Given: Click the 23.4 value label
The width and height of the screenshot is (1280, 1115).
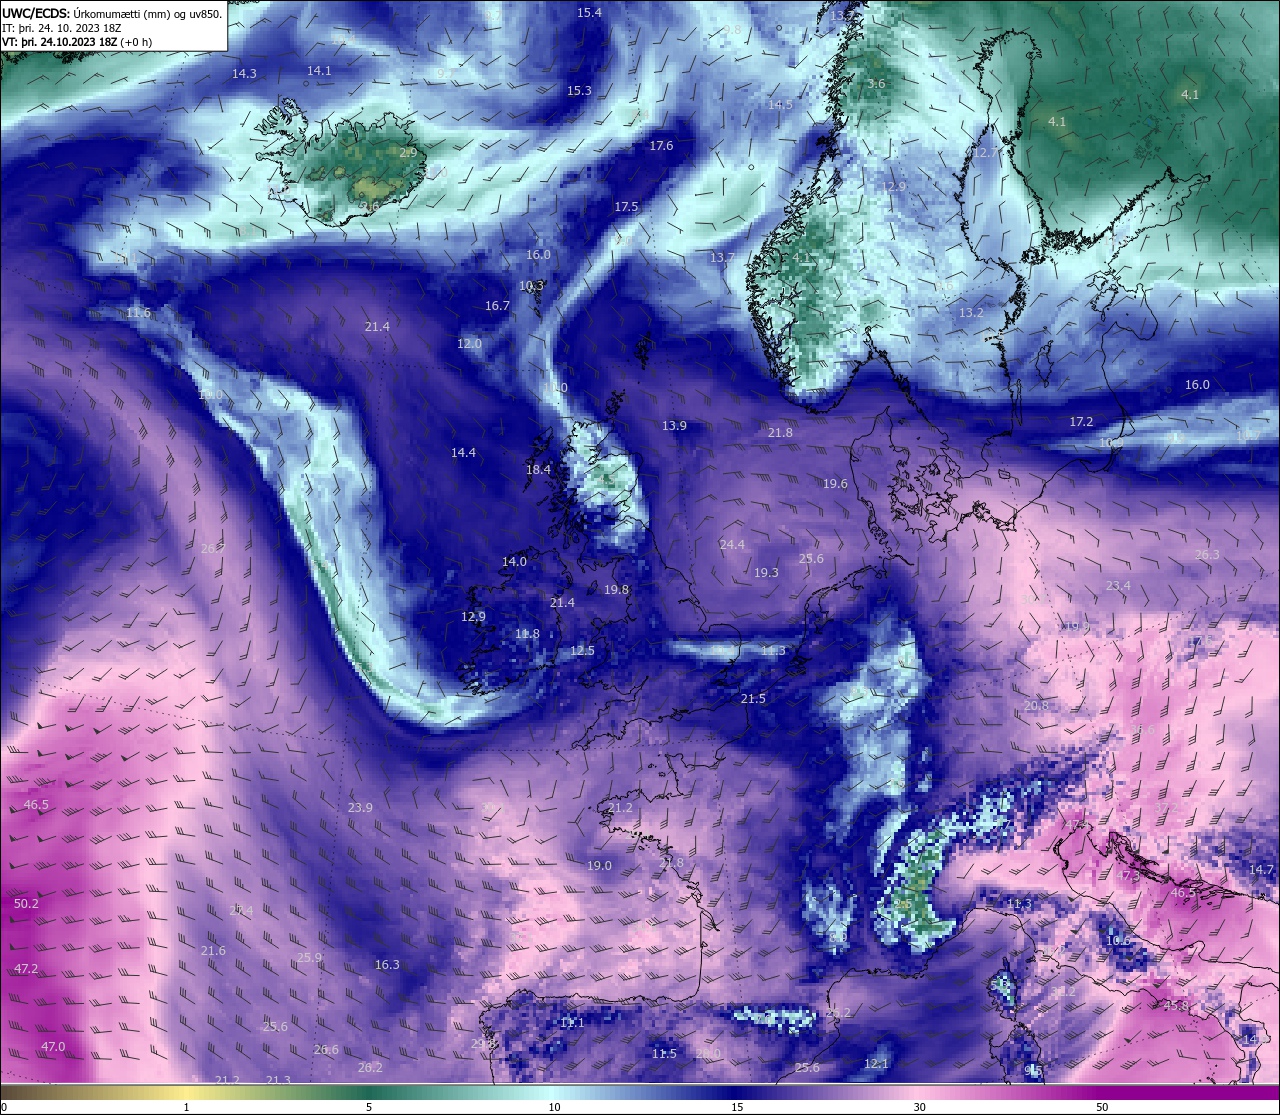Looking at the screenshot, I should click(x=1118, y=586).
